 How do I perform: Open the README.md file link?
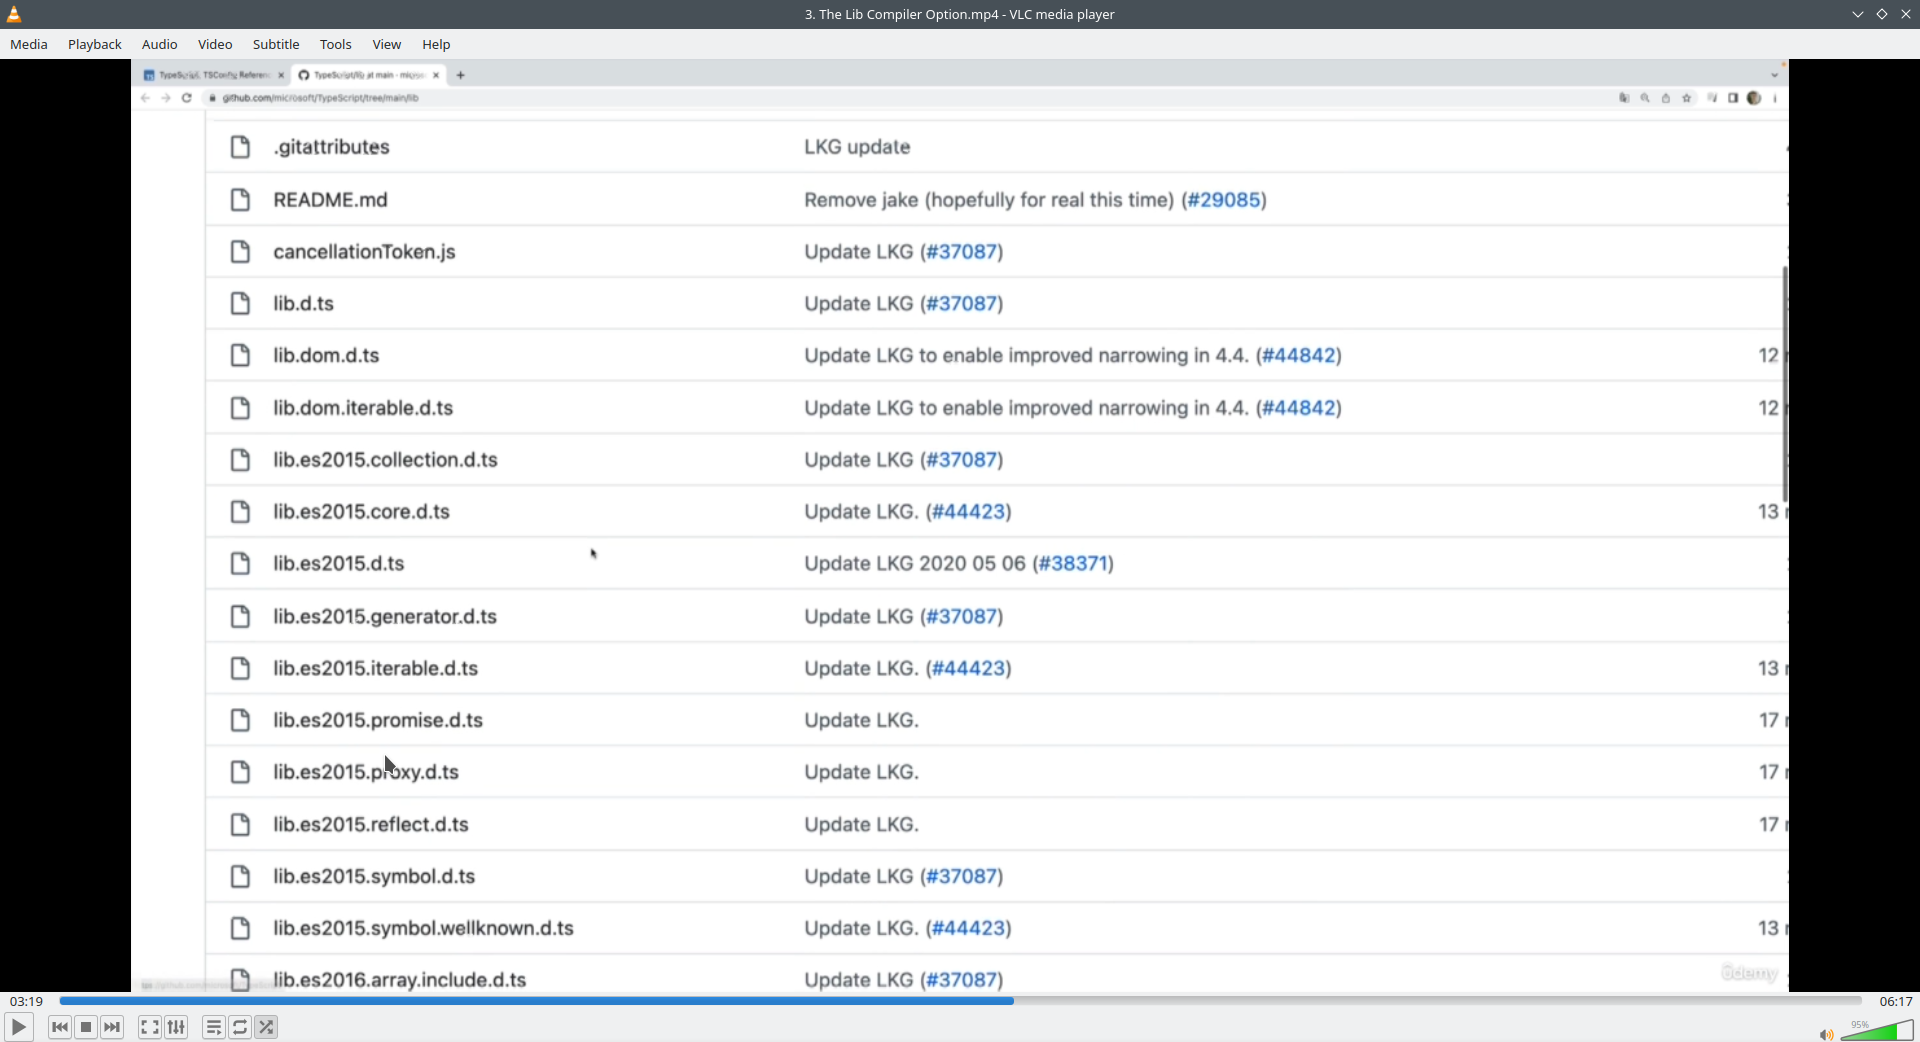pos(331,200)
